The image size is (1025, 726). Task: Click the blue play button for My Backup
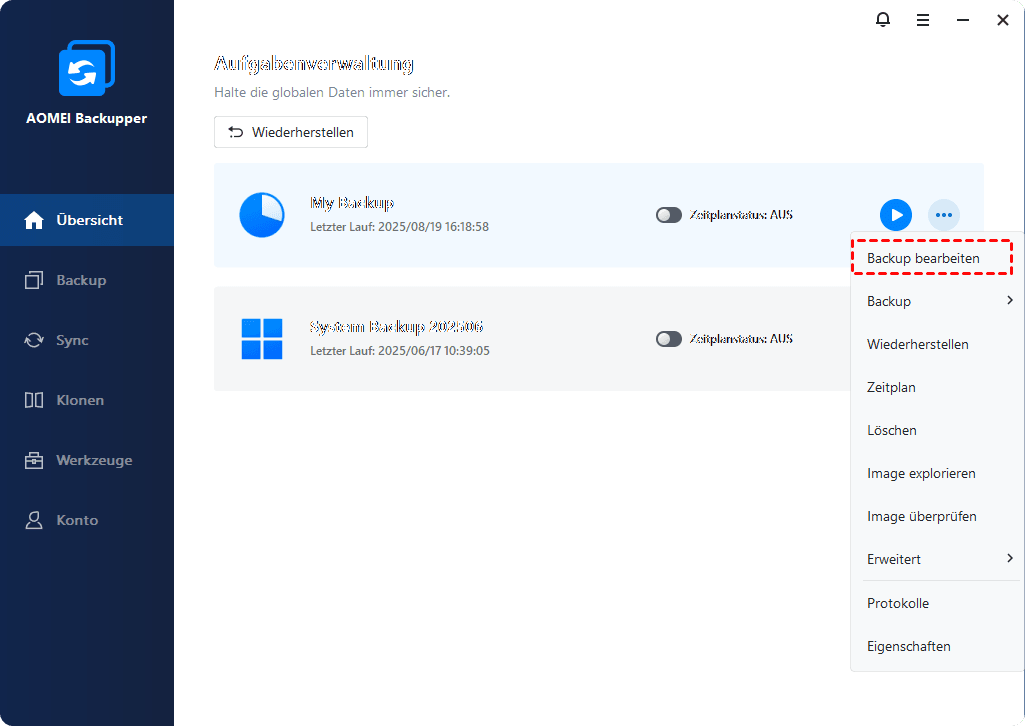896,215
